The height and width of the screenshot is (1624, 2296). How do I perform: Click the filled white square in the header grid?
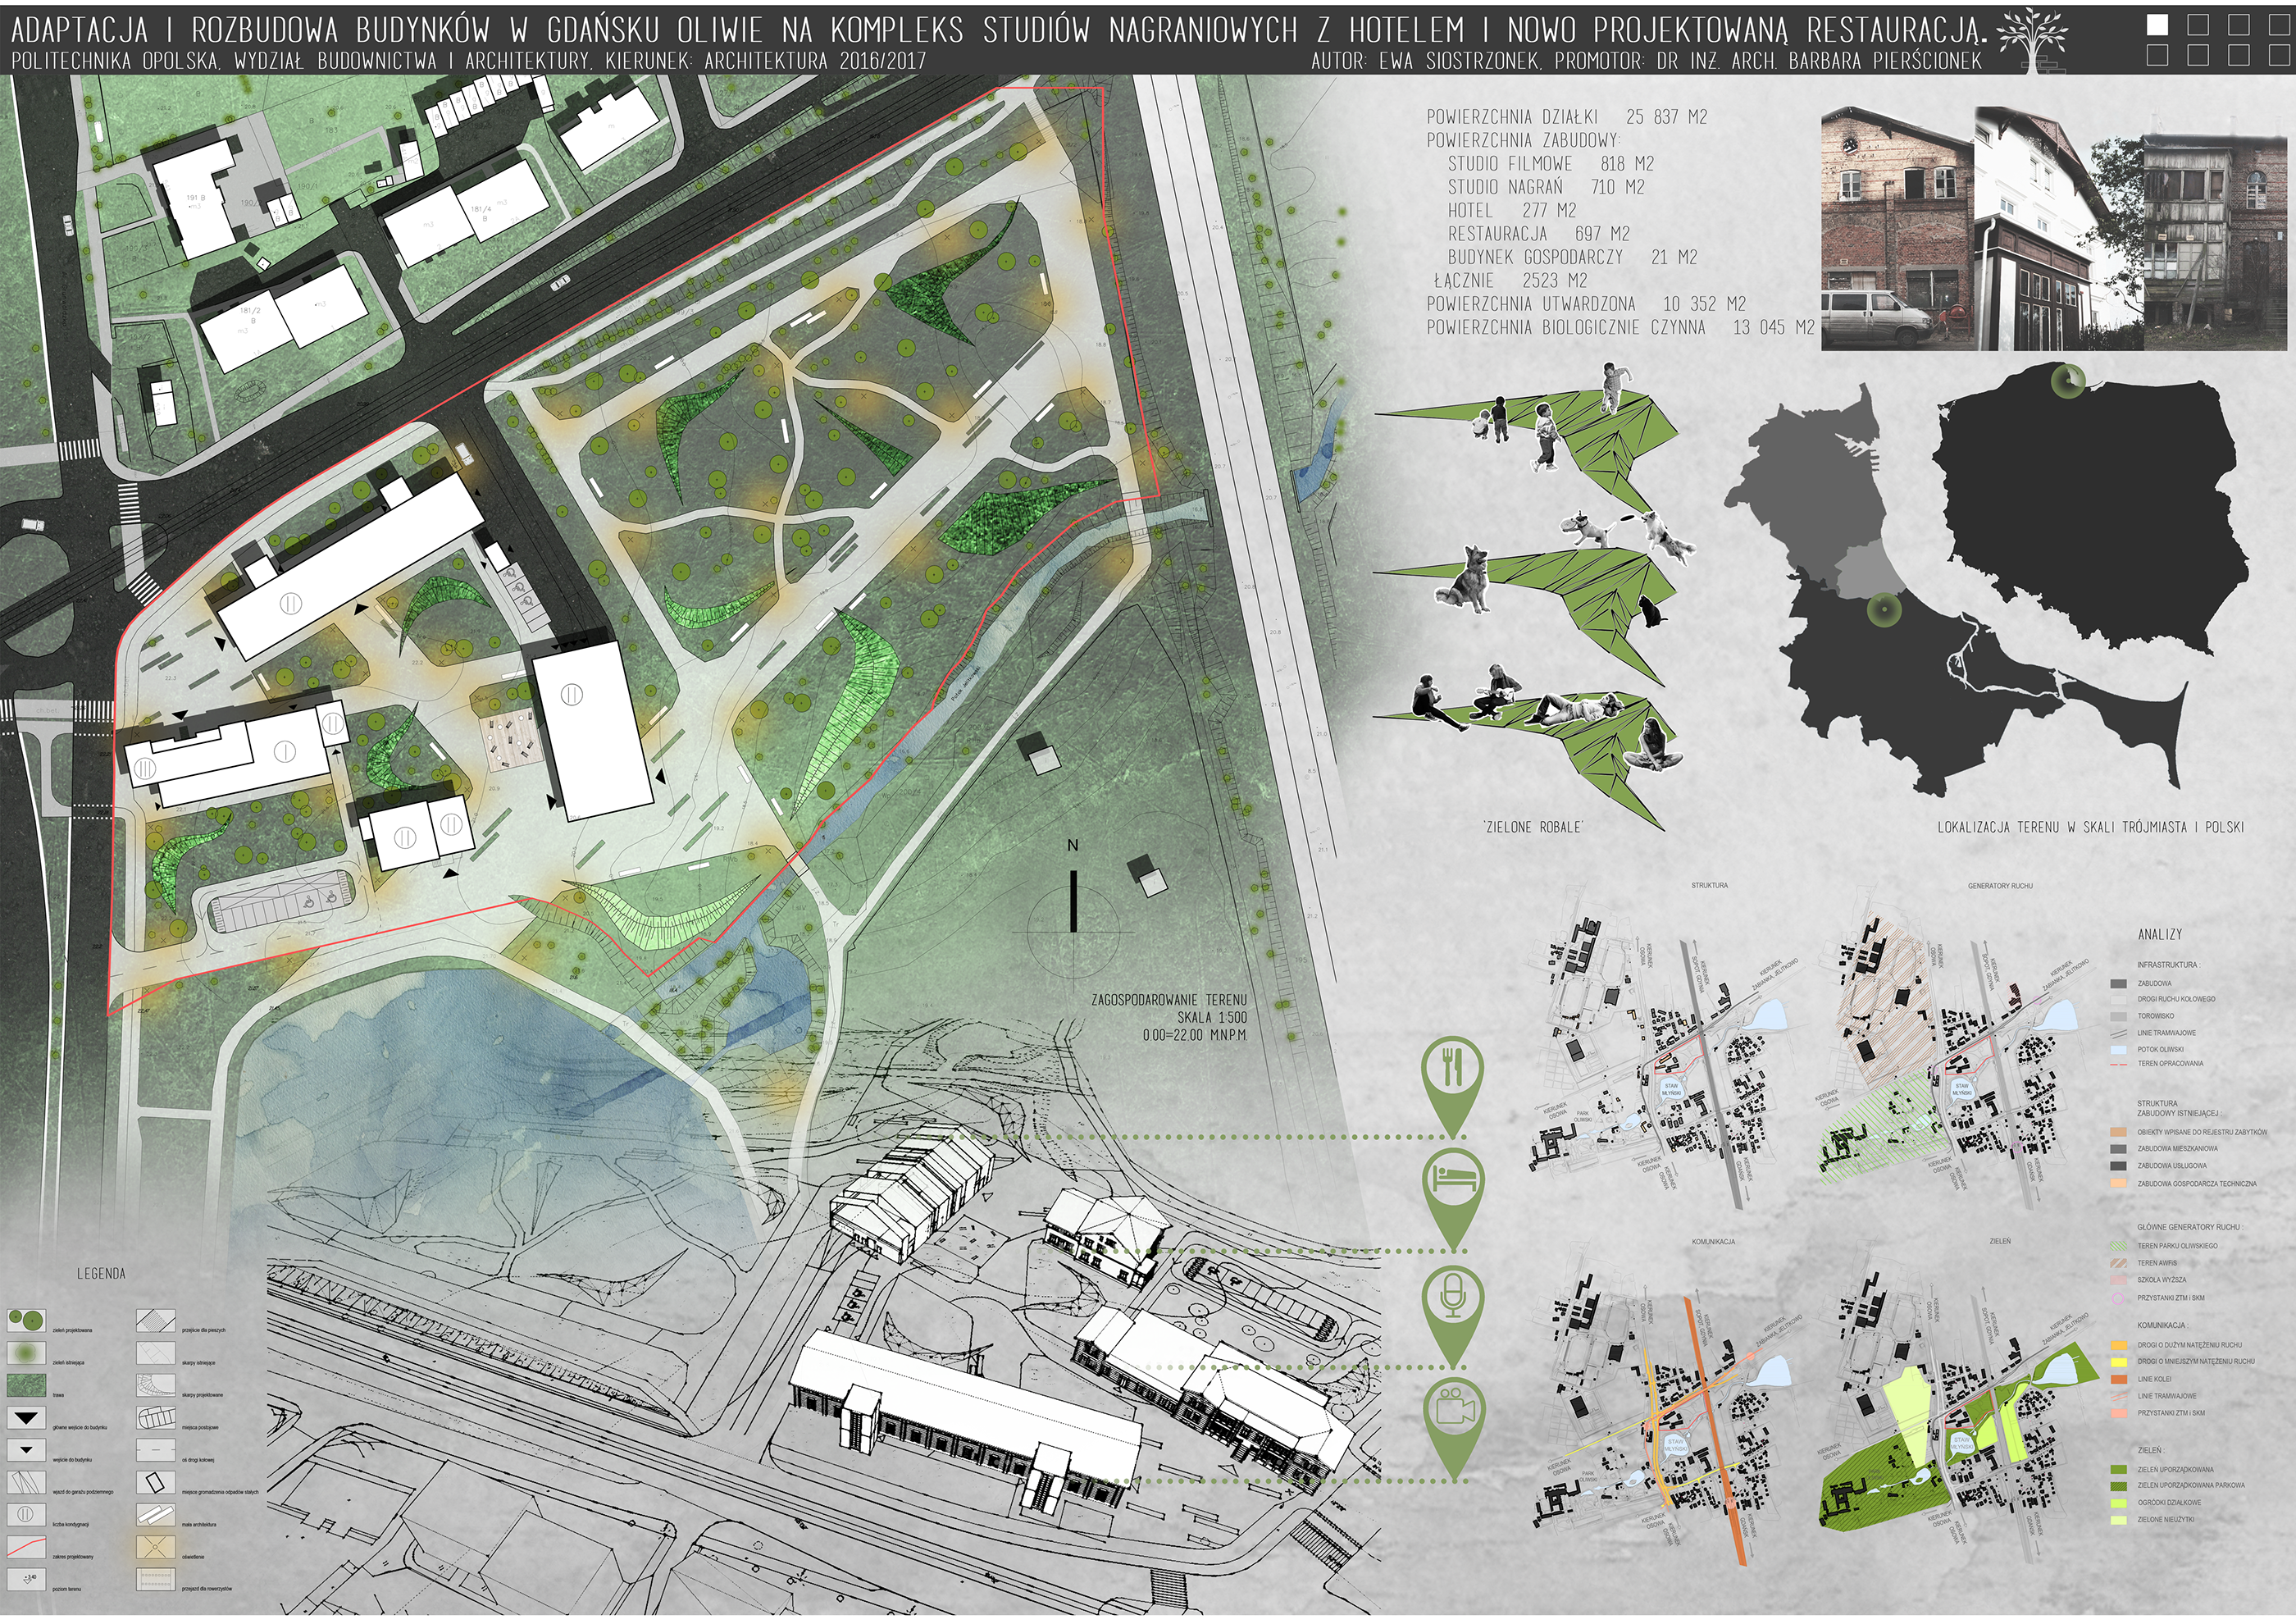pyautogui.click(x=2158, y=26)
